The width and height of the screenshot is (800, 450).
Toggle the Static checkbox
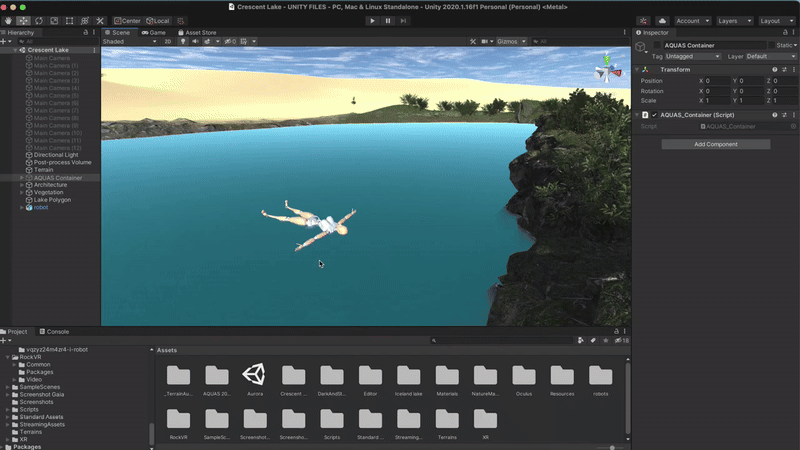pos(771,45)
